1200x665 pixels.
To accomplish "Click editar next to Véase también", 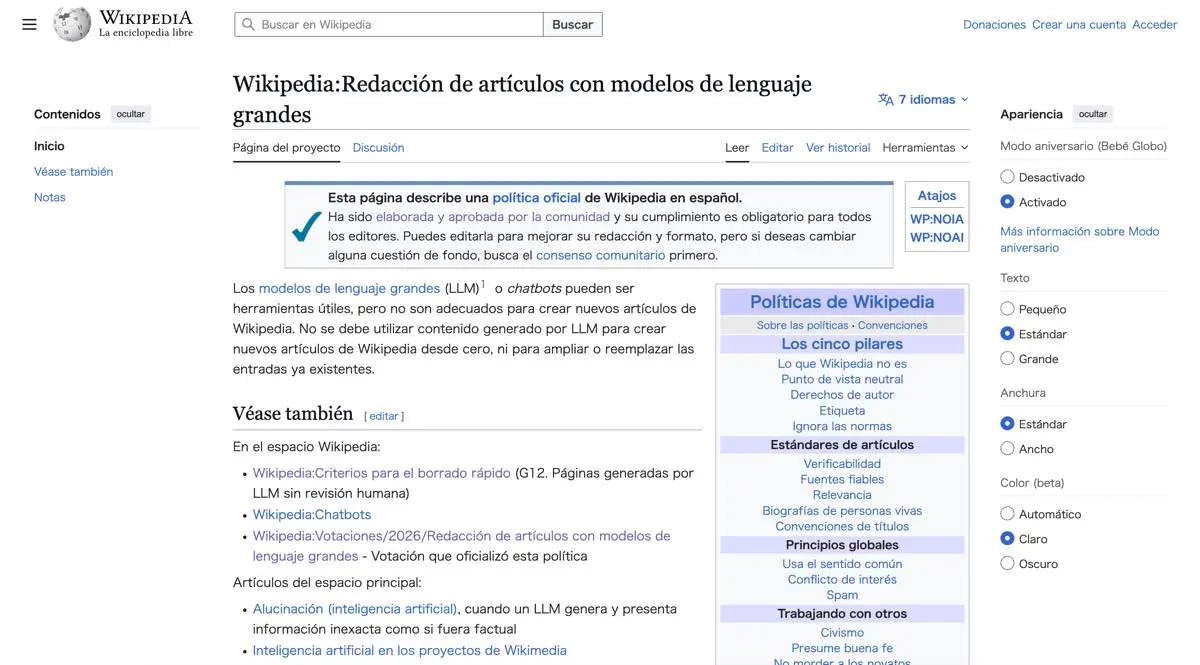I will (x=384, y=416).
